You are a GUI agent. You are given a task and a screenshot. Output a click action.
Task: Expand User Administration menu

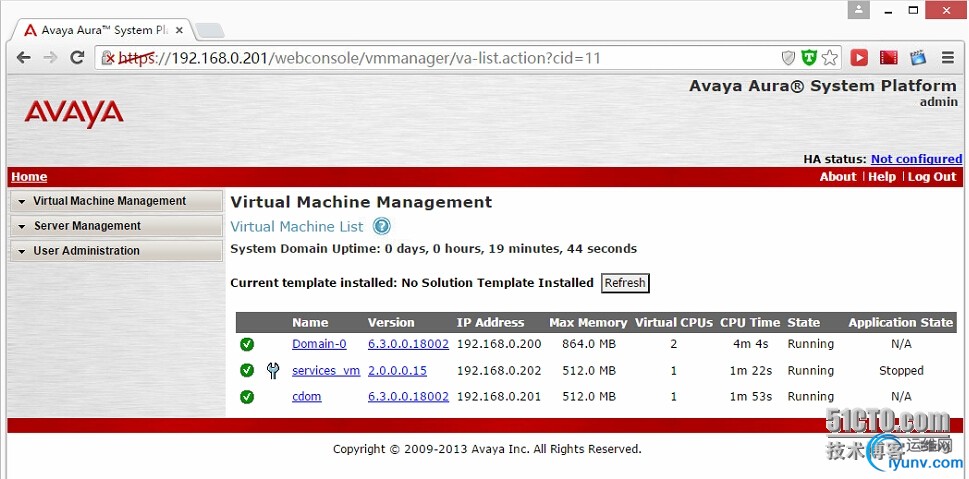click(116, 250)
